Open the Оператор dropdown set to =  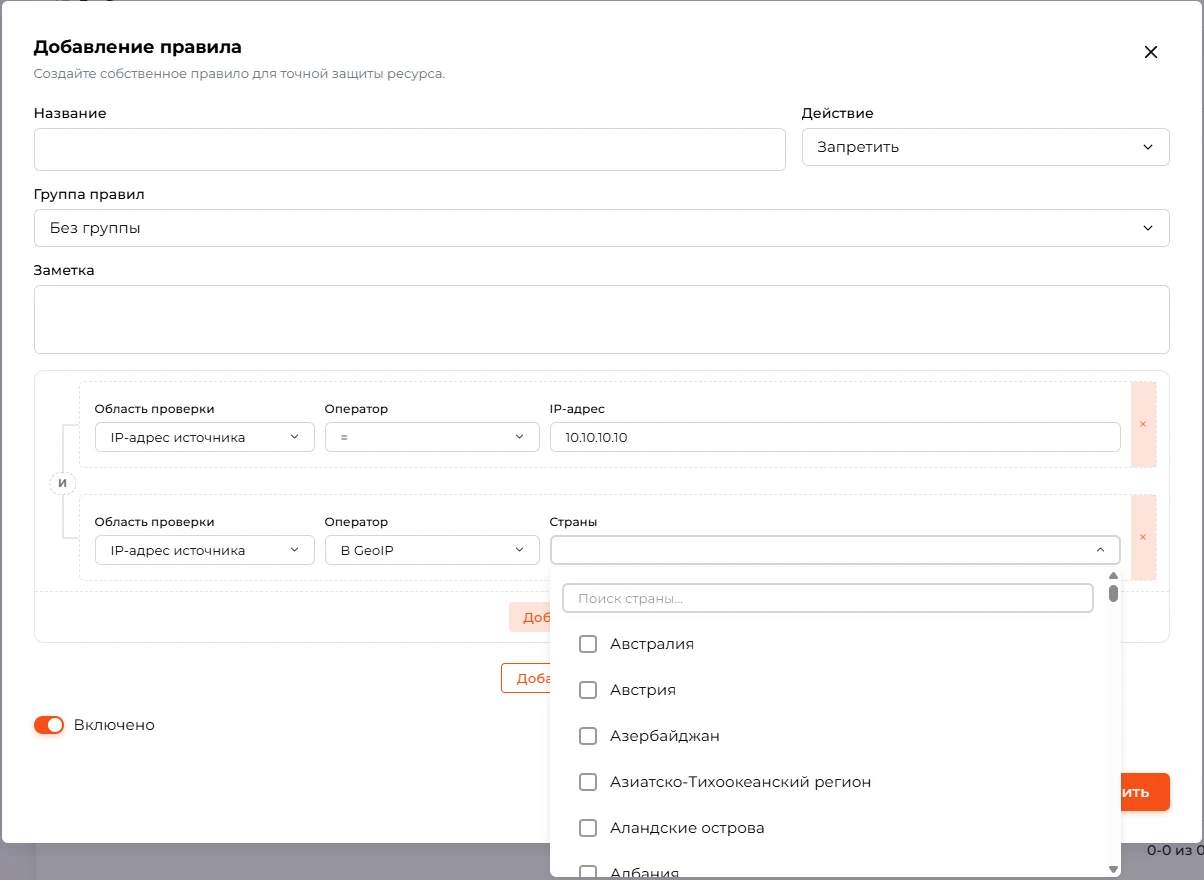point(432,437)
